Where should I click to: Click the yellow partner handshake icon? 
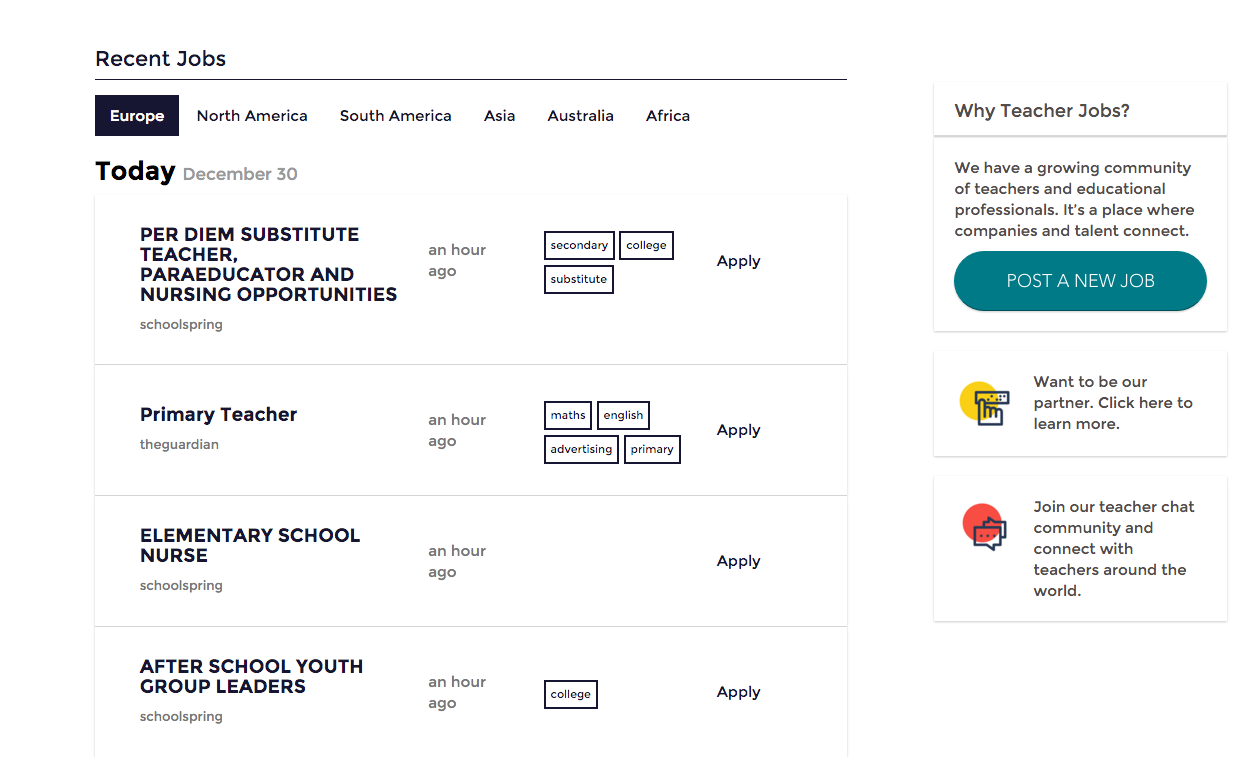click(x=984, y=403)
